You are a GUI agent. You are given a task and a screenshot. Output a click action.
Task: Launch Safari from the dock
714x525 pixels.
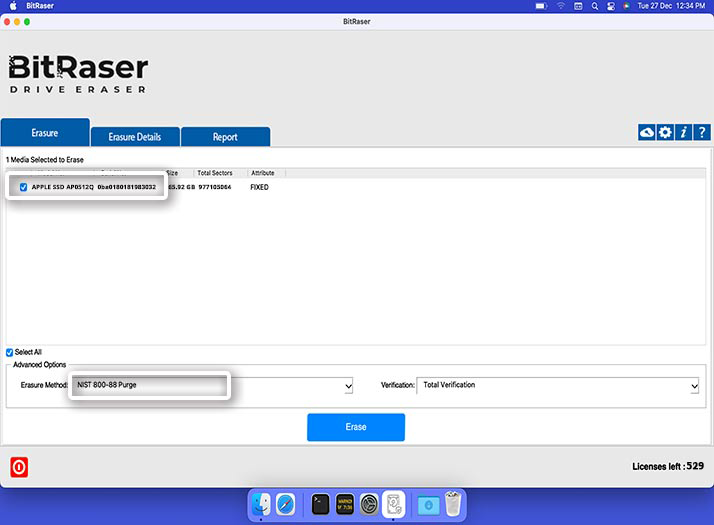286,505
